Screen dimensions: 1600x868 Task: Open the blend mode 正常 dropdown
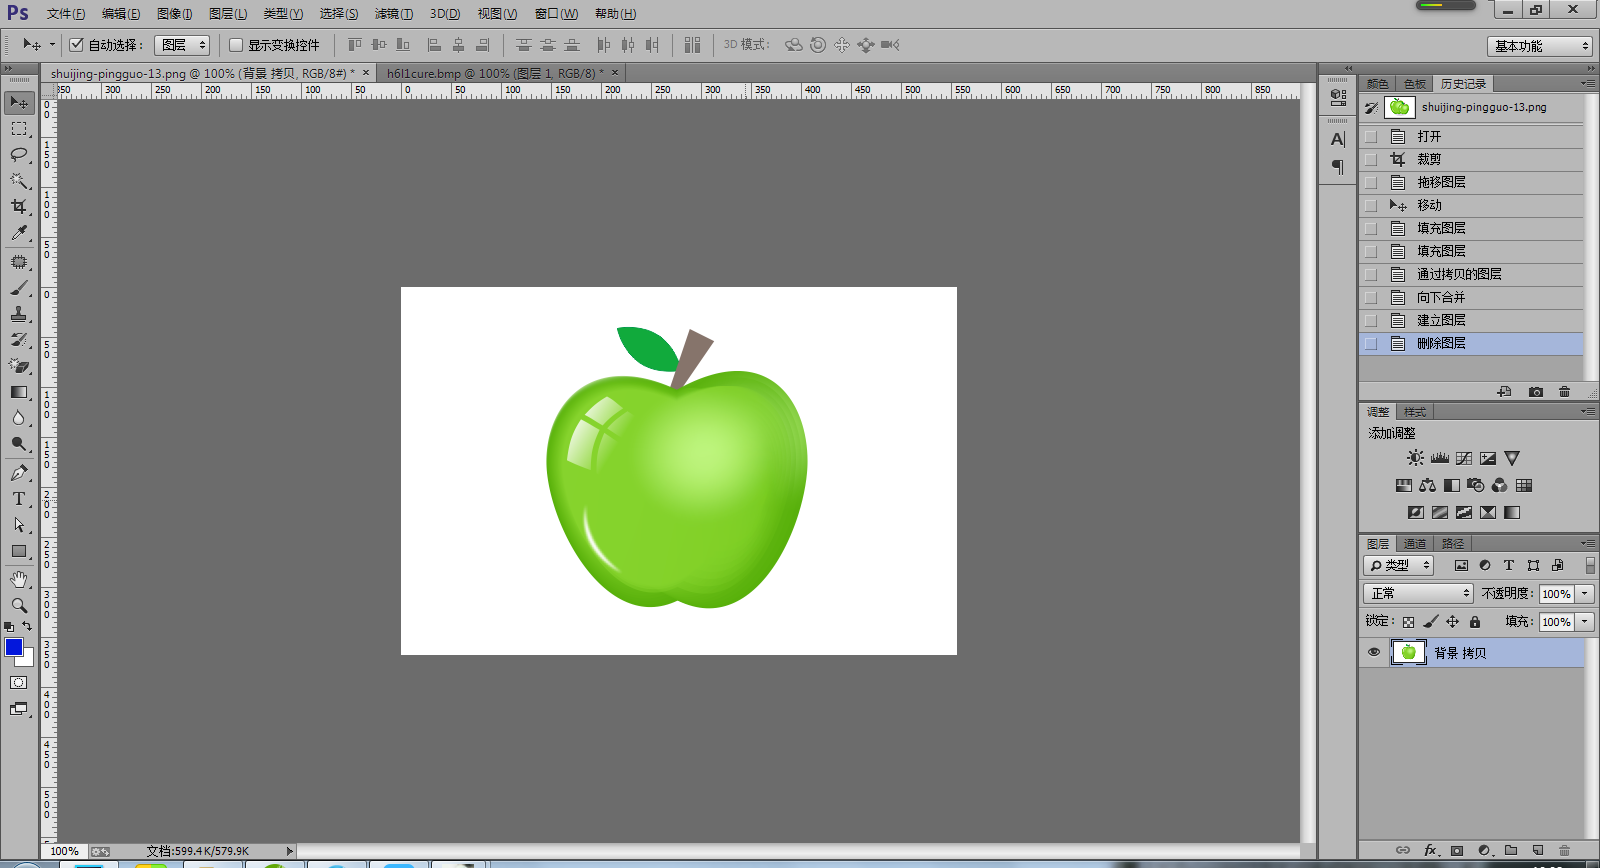1418,593
